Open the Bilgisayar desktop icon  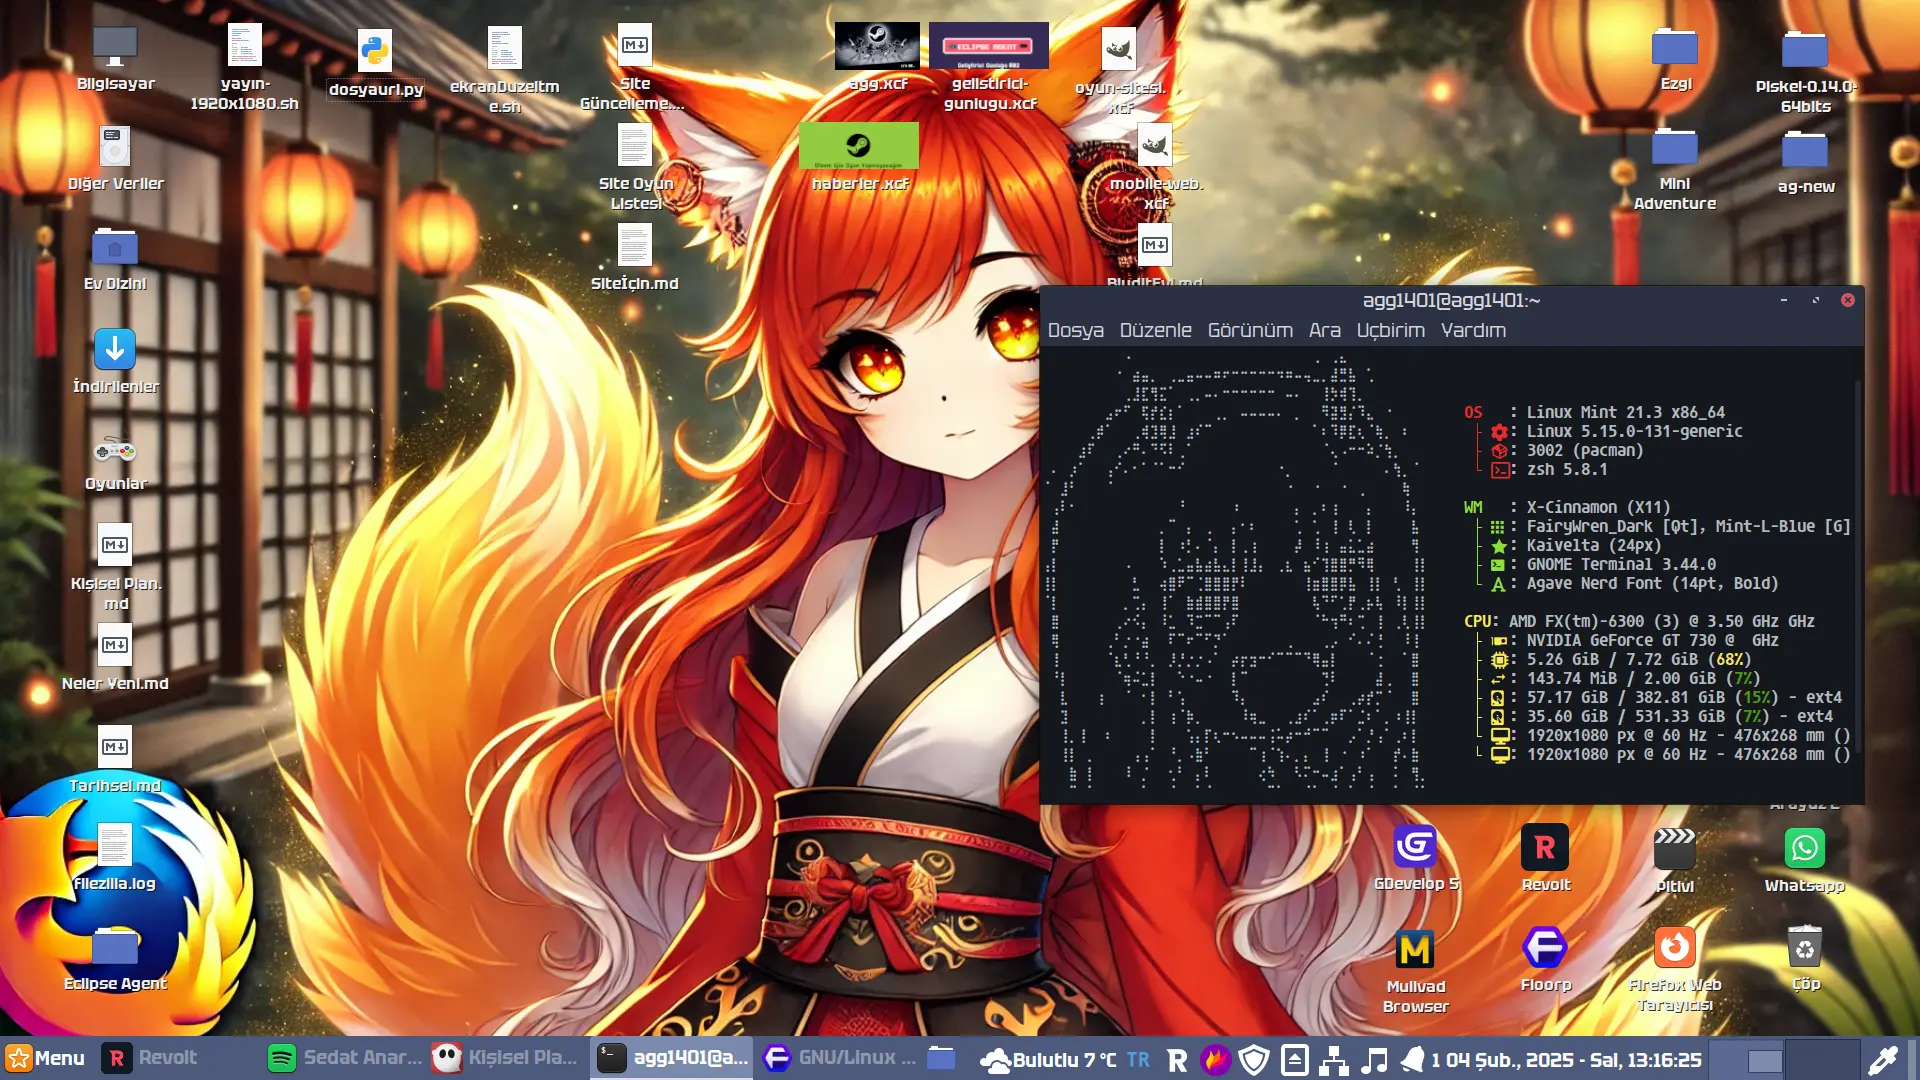[115, 59]
